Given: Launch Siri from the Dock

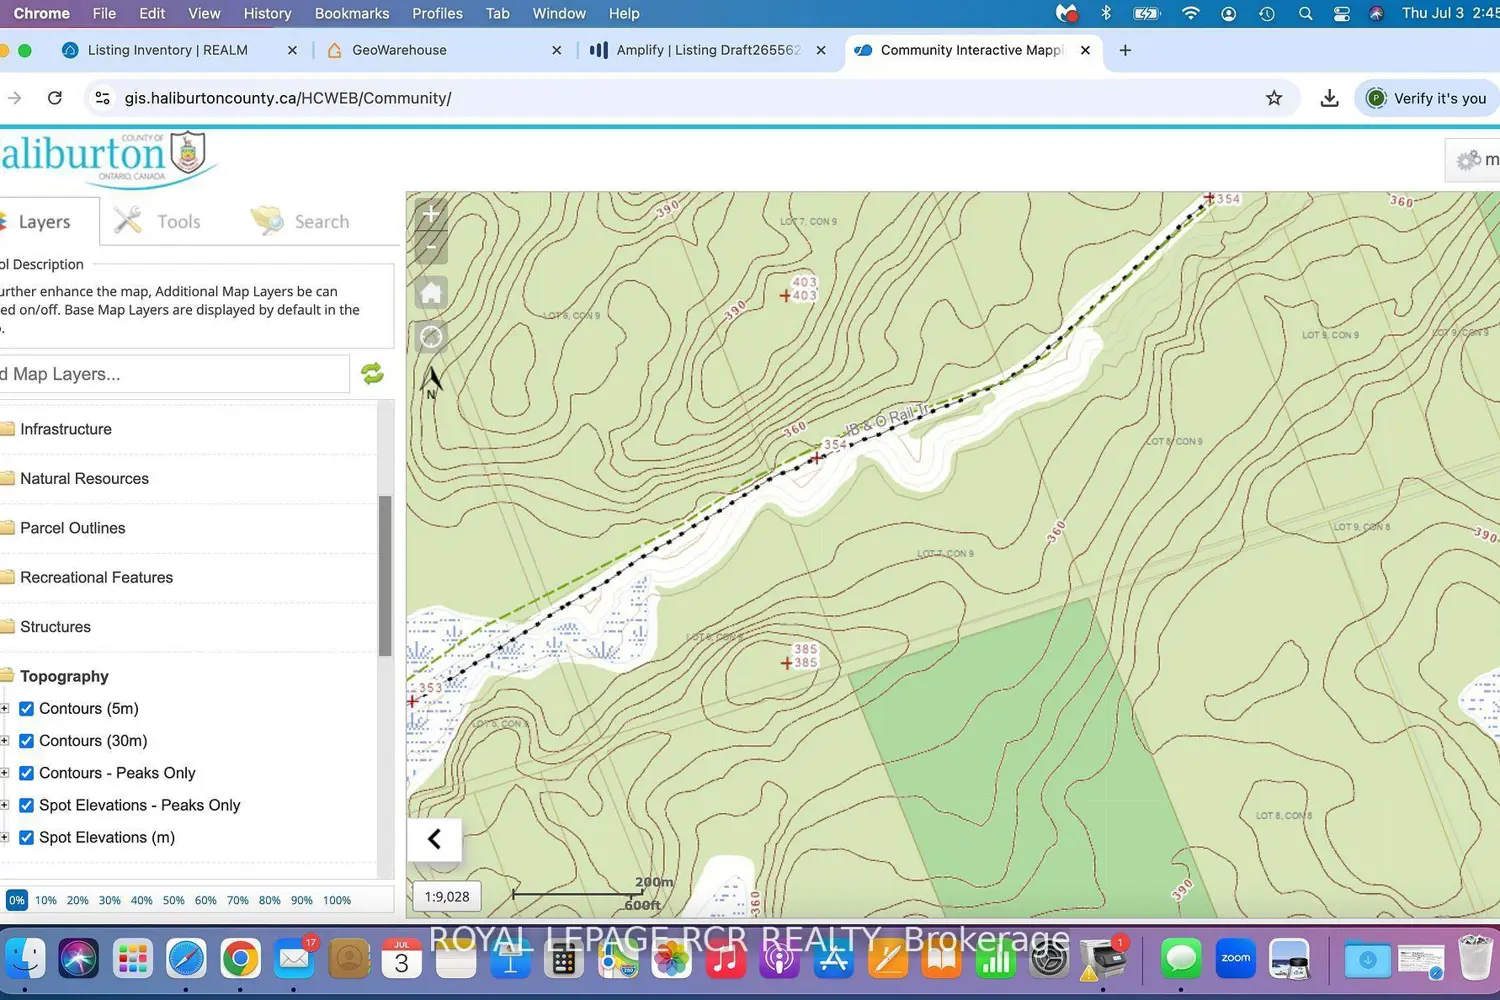Looking at the screenshot, I should click(x=78, y=959).
